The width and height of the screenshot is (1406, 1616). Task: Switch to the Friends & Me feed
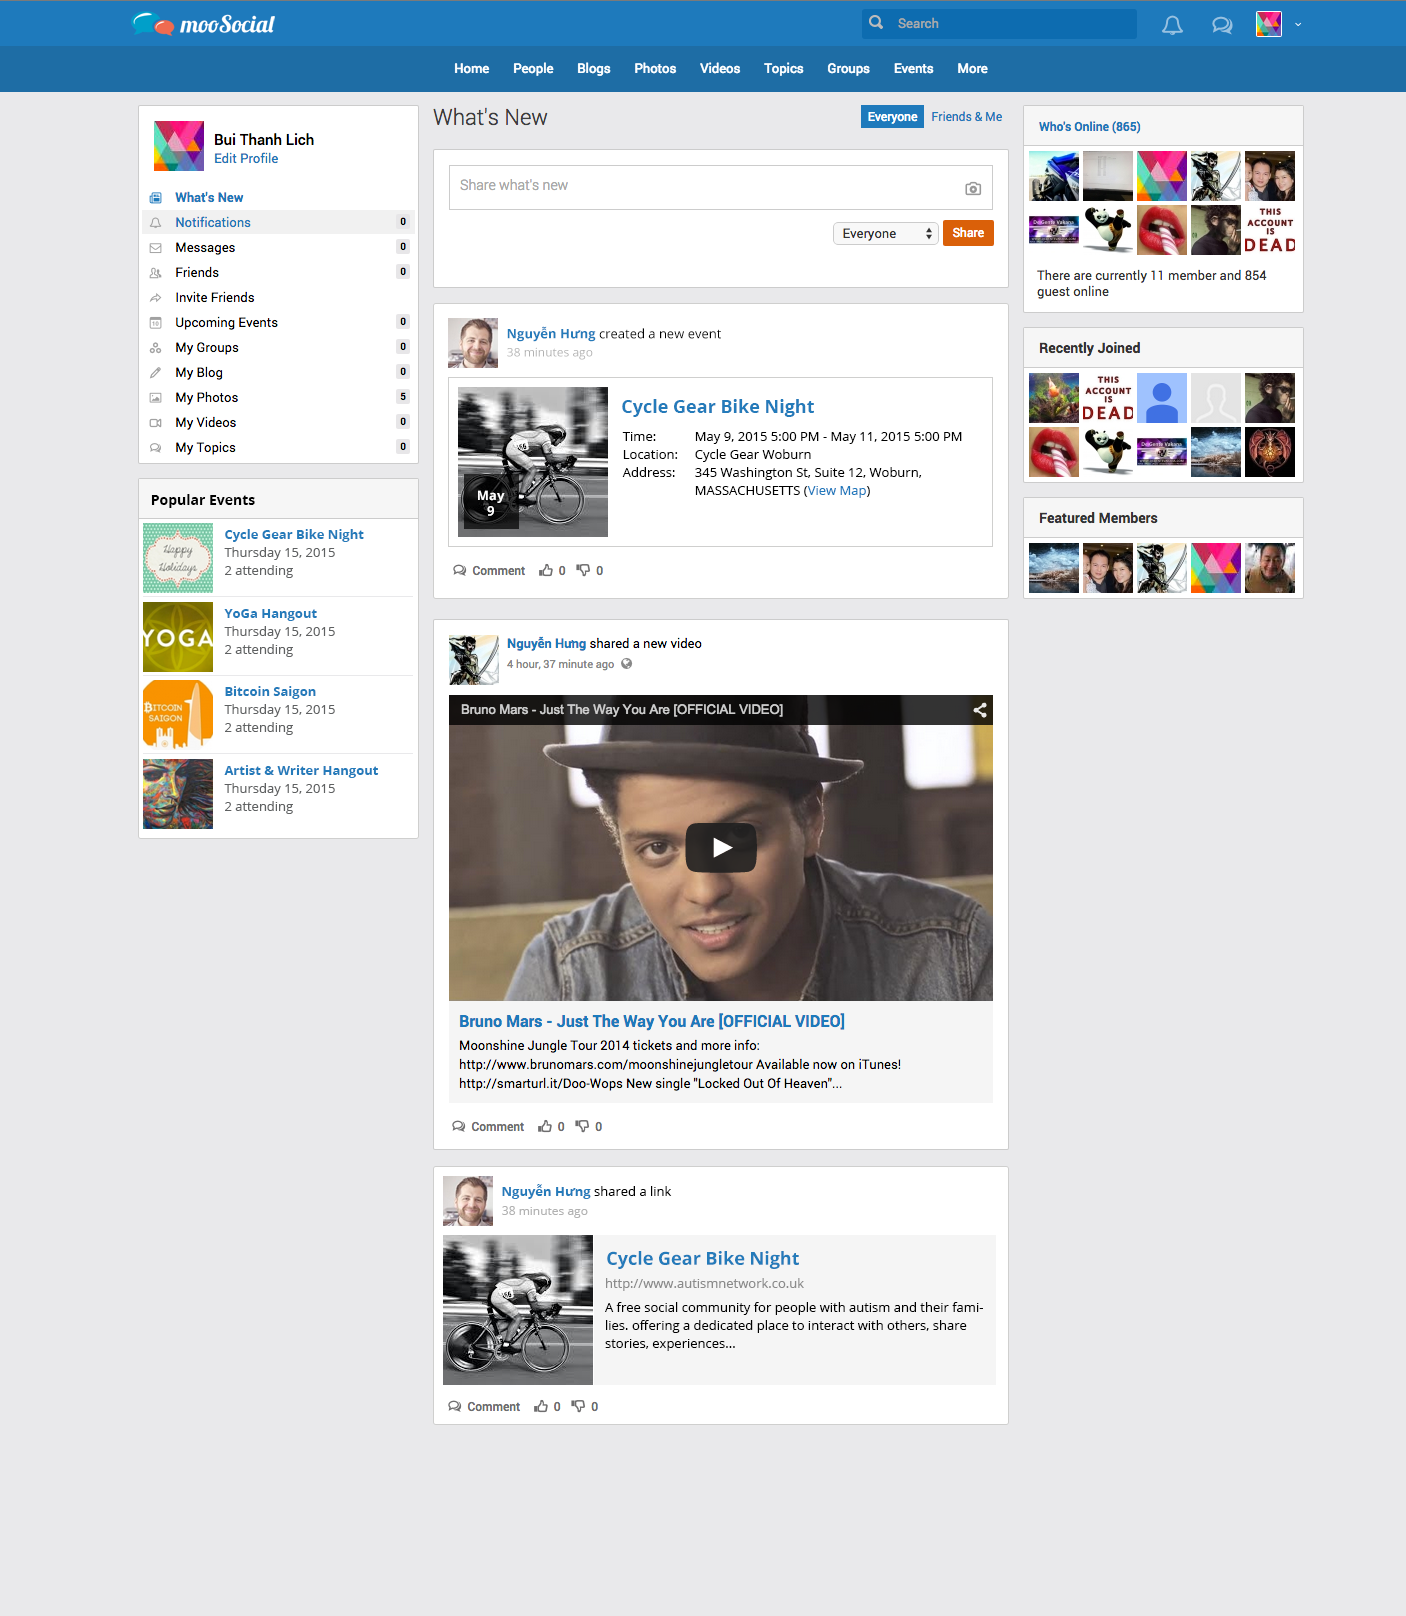pyautogui.click(x=966, y=117)
